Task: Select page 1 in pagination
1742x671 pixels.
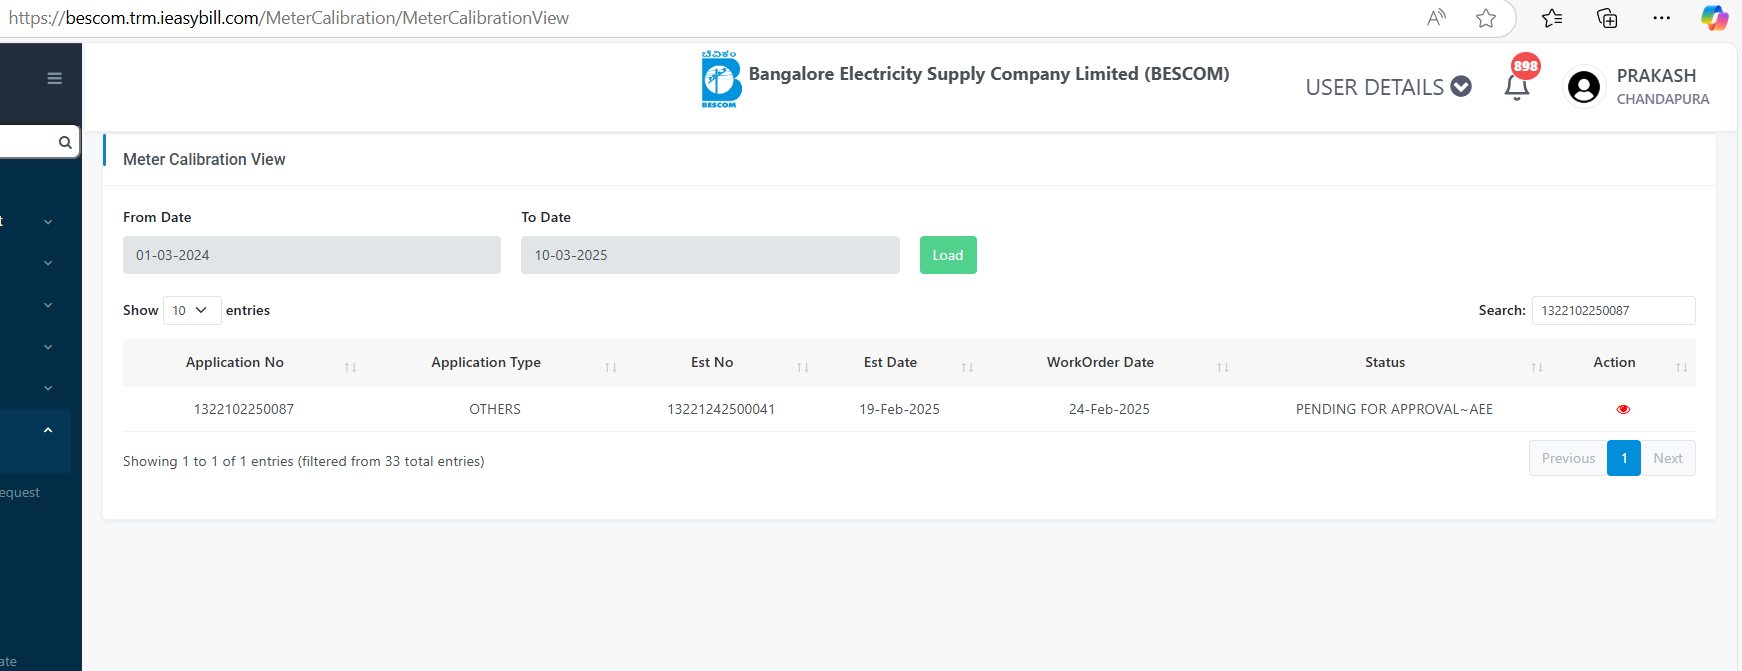Action: coord(1624,458)
